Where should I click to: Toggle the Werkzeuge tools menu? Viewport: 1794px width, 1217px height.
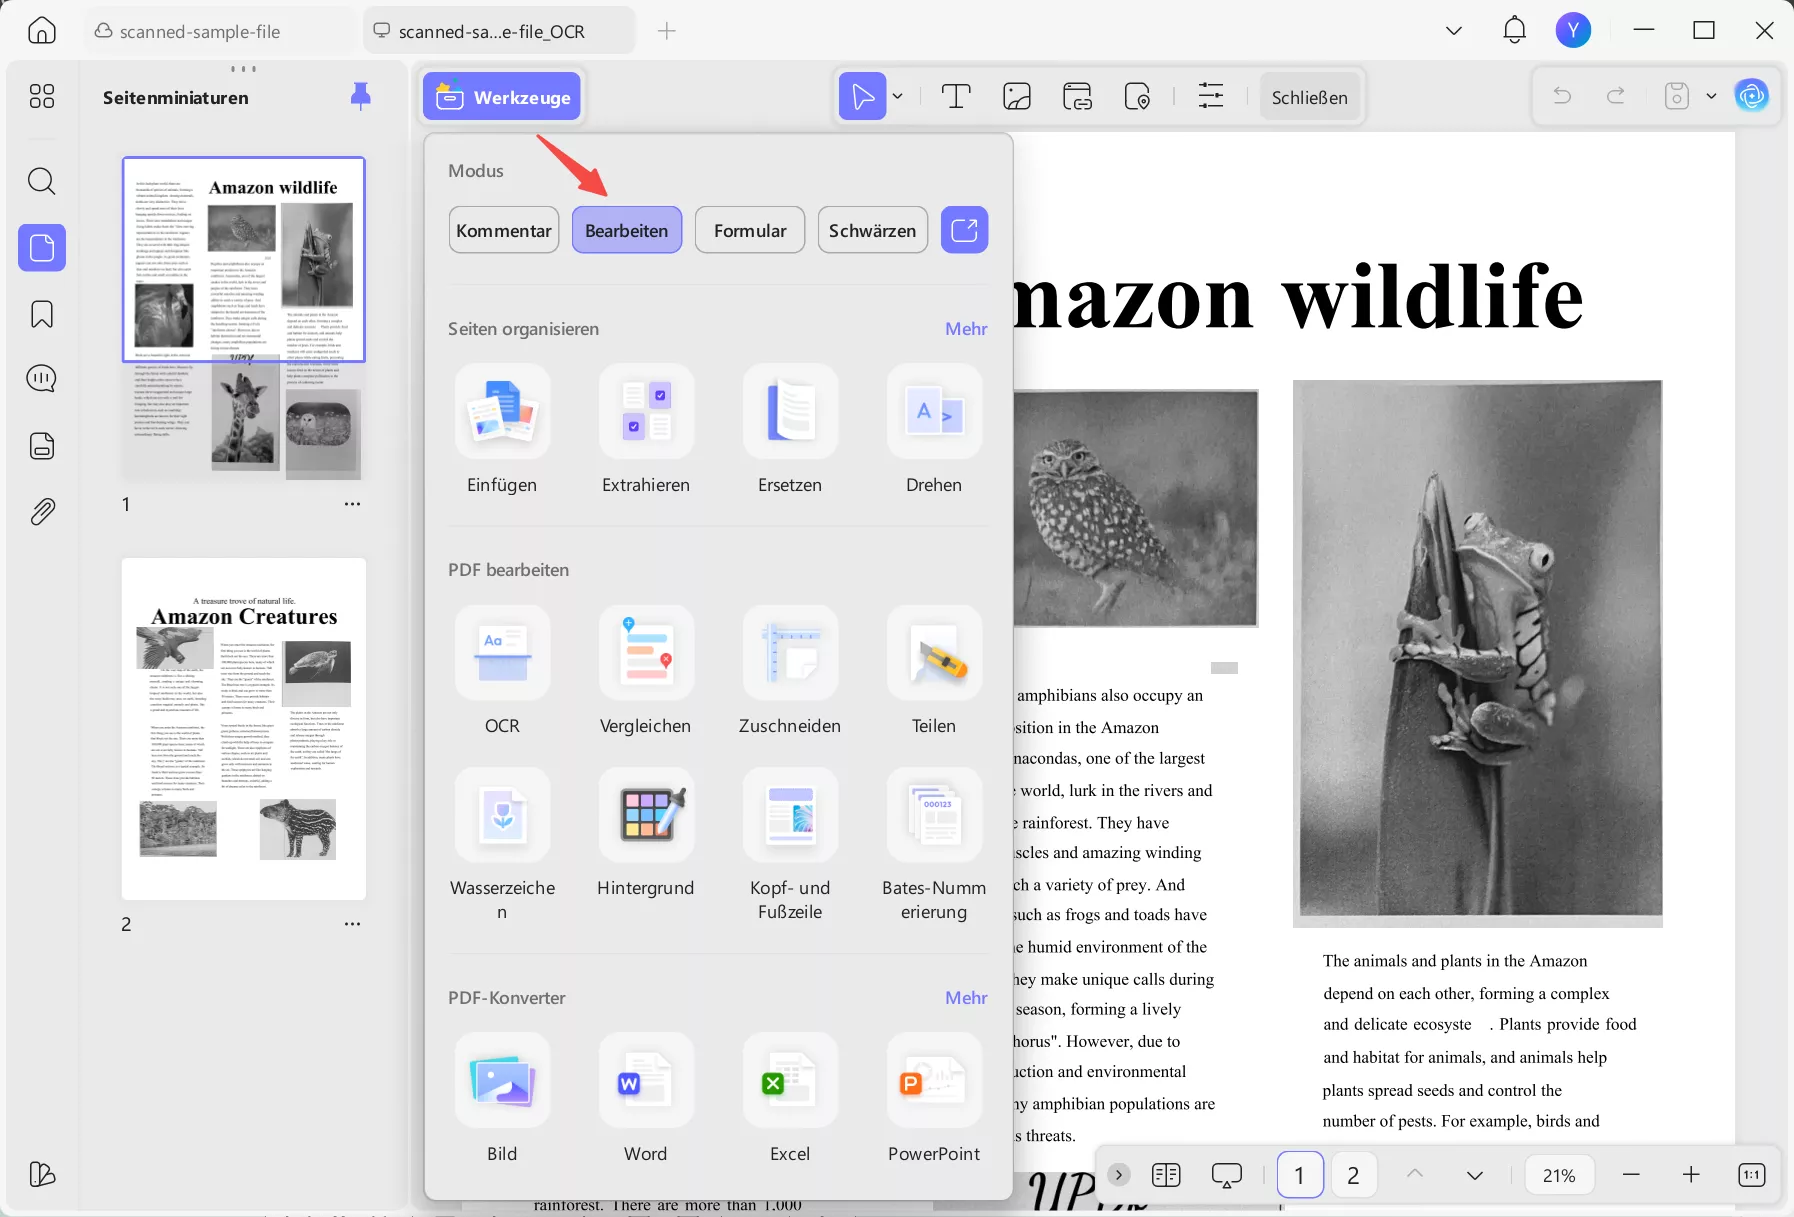pos(502,97)
